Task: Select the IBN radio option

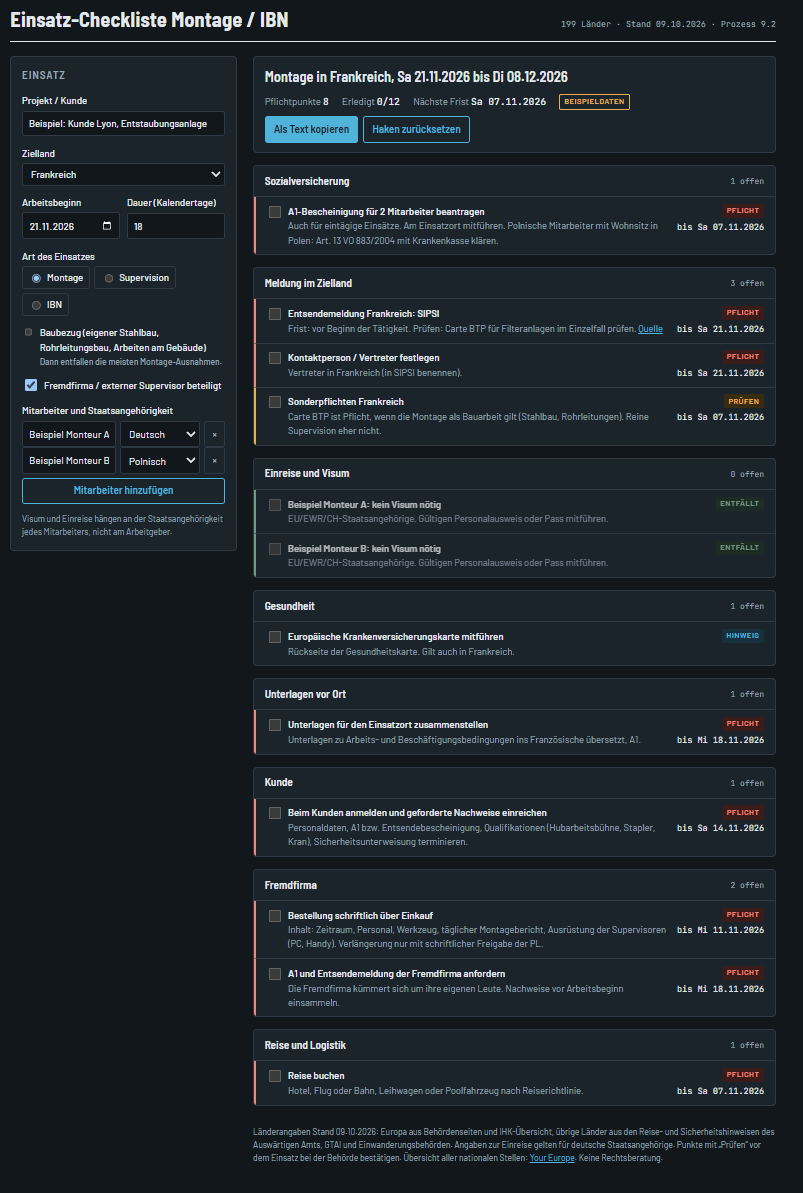Action: point(46,305)
